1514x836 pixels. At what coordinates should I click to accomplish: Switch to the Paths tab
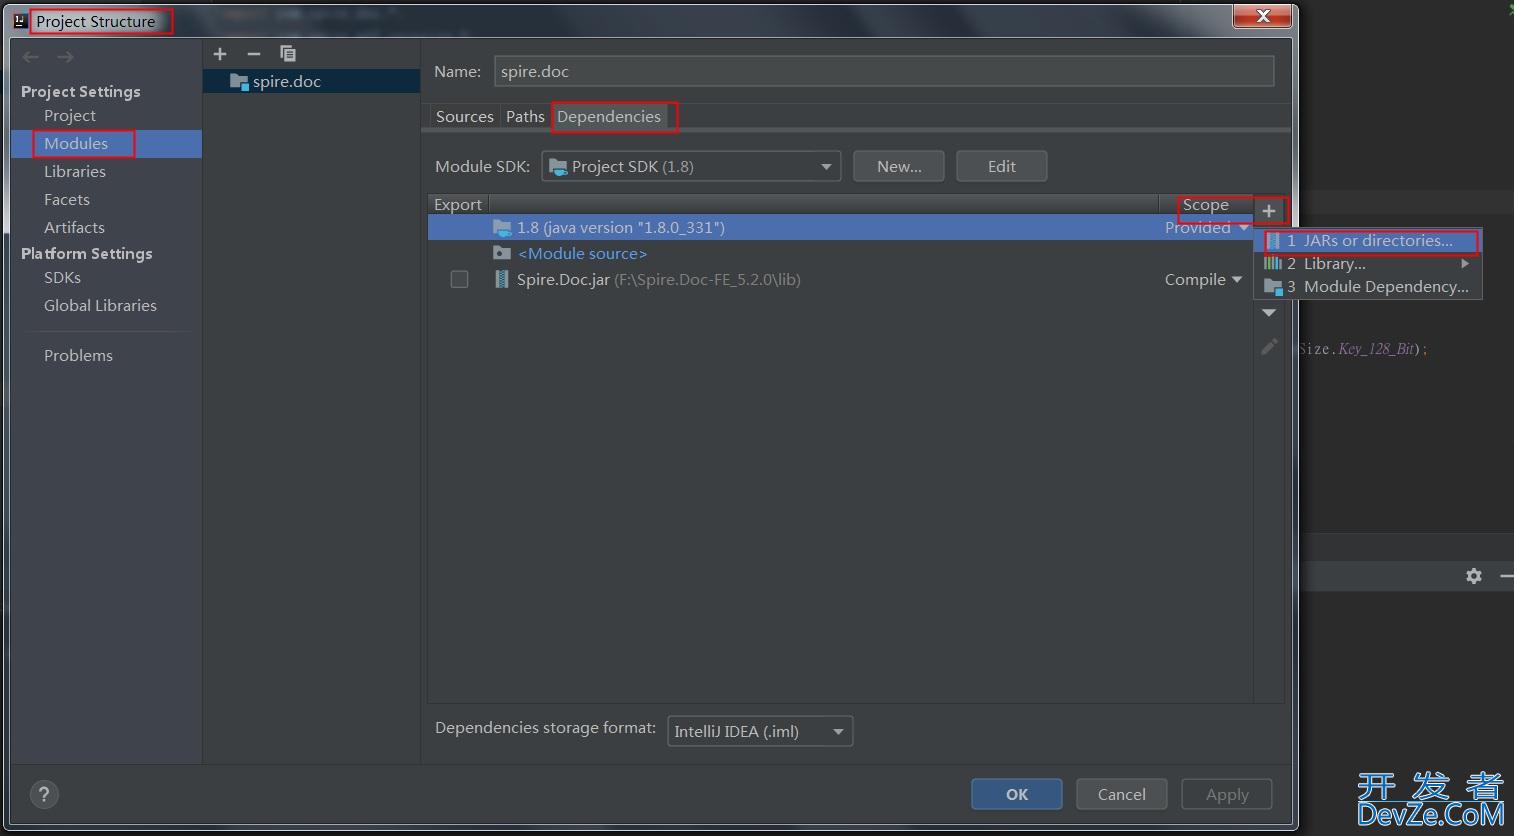coord(525,117)
